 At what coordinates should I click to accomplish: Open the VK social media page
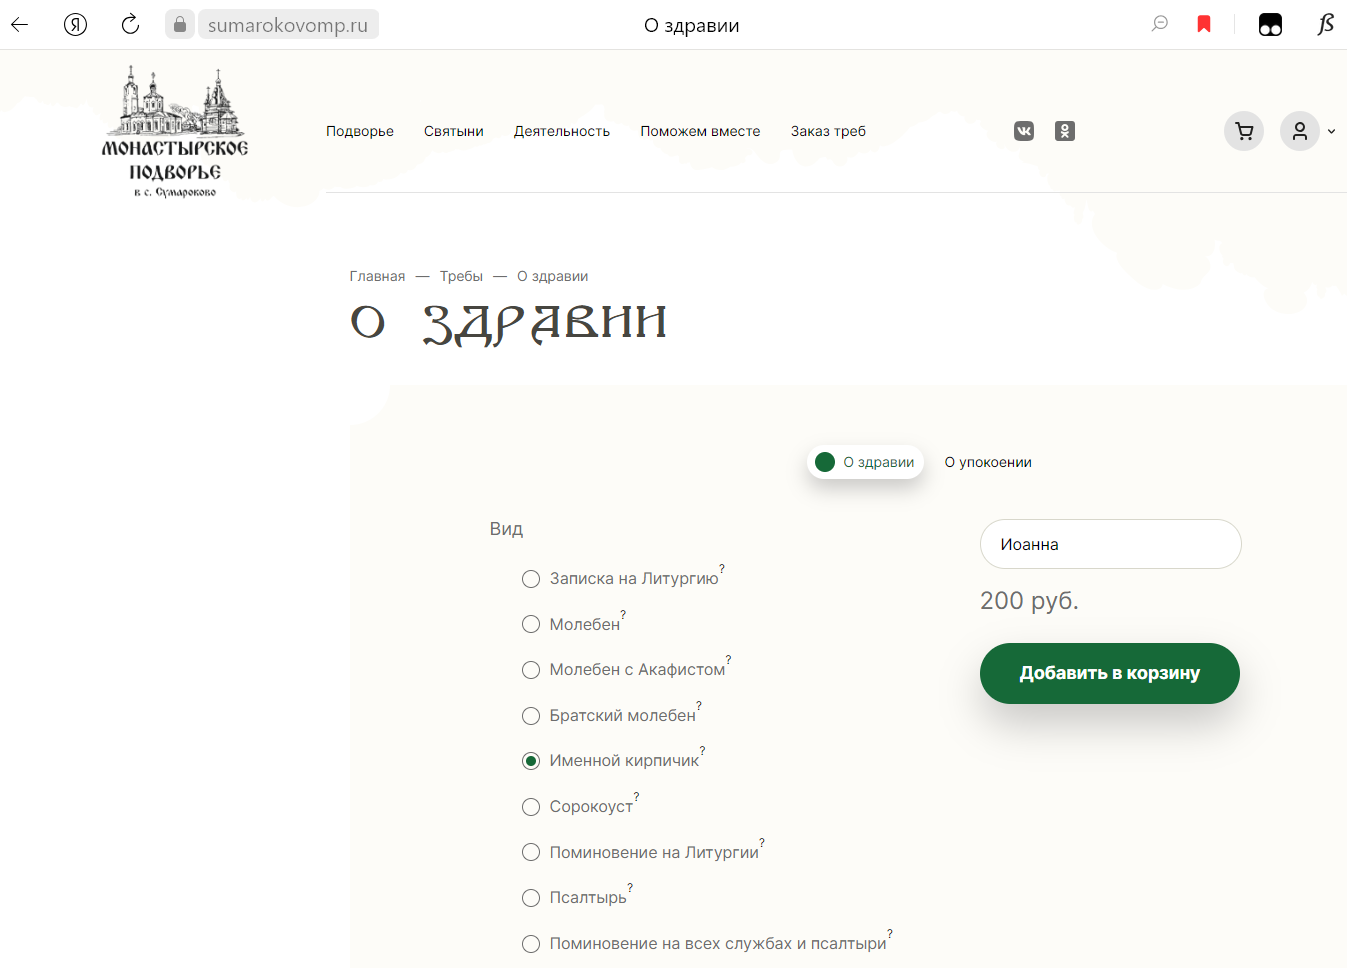[x=1023, y=131]
